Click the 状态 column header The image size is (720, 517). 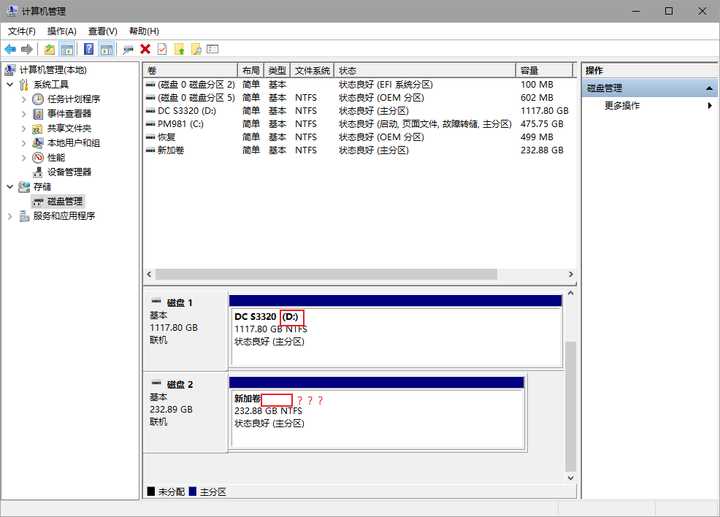425,70
